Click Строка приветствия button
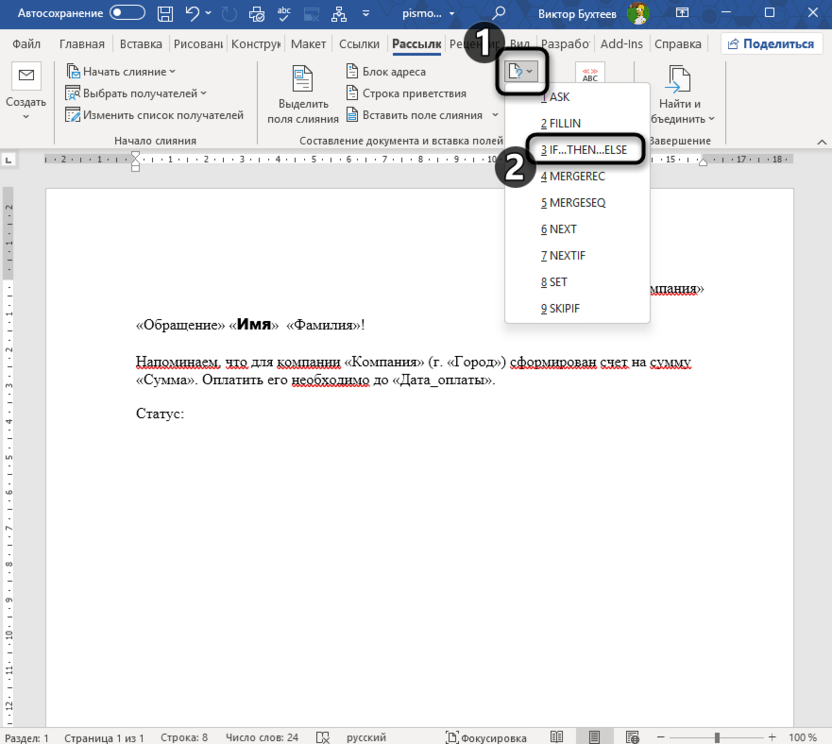This screenshot has width=832, height=744. pyautogui.click(x=406, y=93)
